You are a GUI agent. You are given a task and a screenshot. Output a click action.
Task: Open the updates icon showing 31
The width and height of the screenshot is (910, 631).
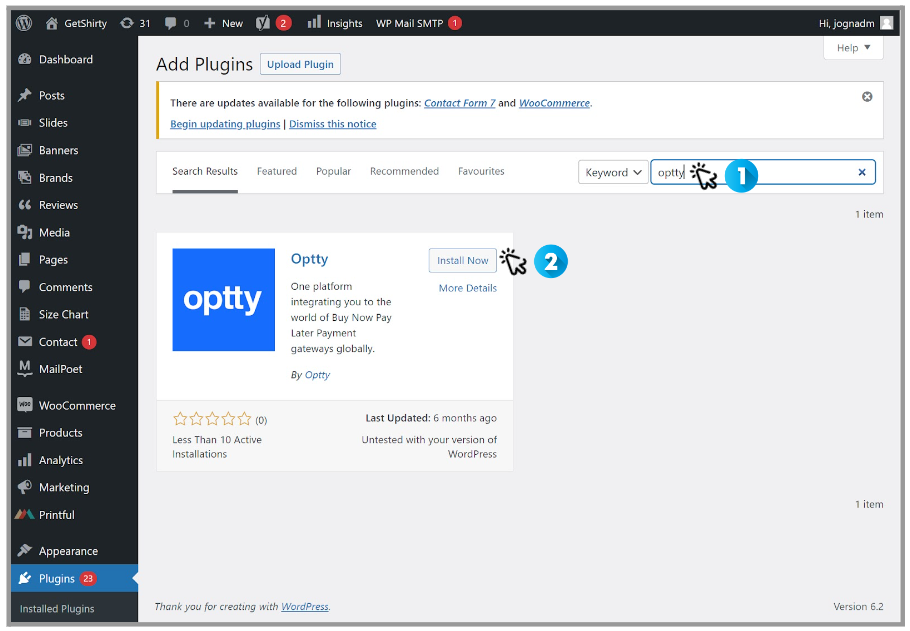127,23
